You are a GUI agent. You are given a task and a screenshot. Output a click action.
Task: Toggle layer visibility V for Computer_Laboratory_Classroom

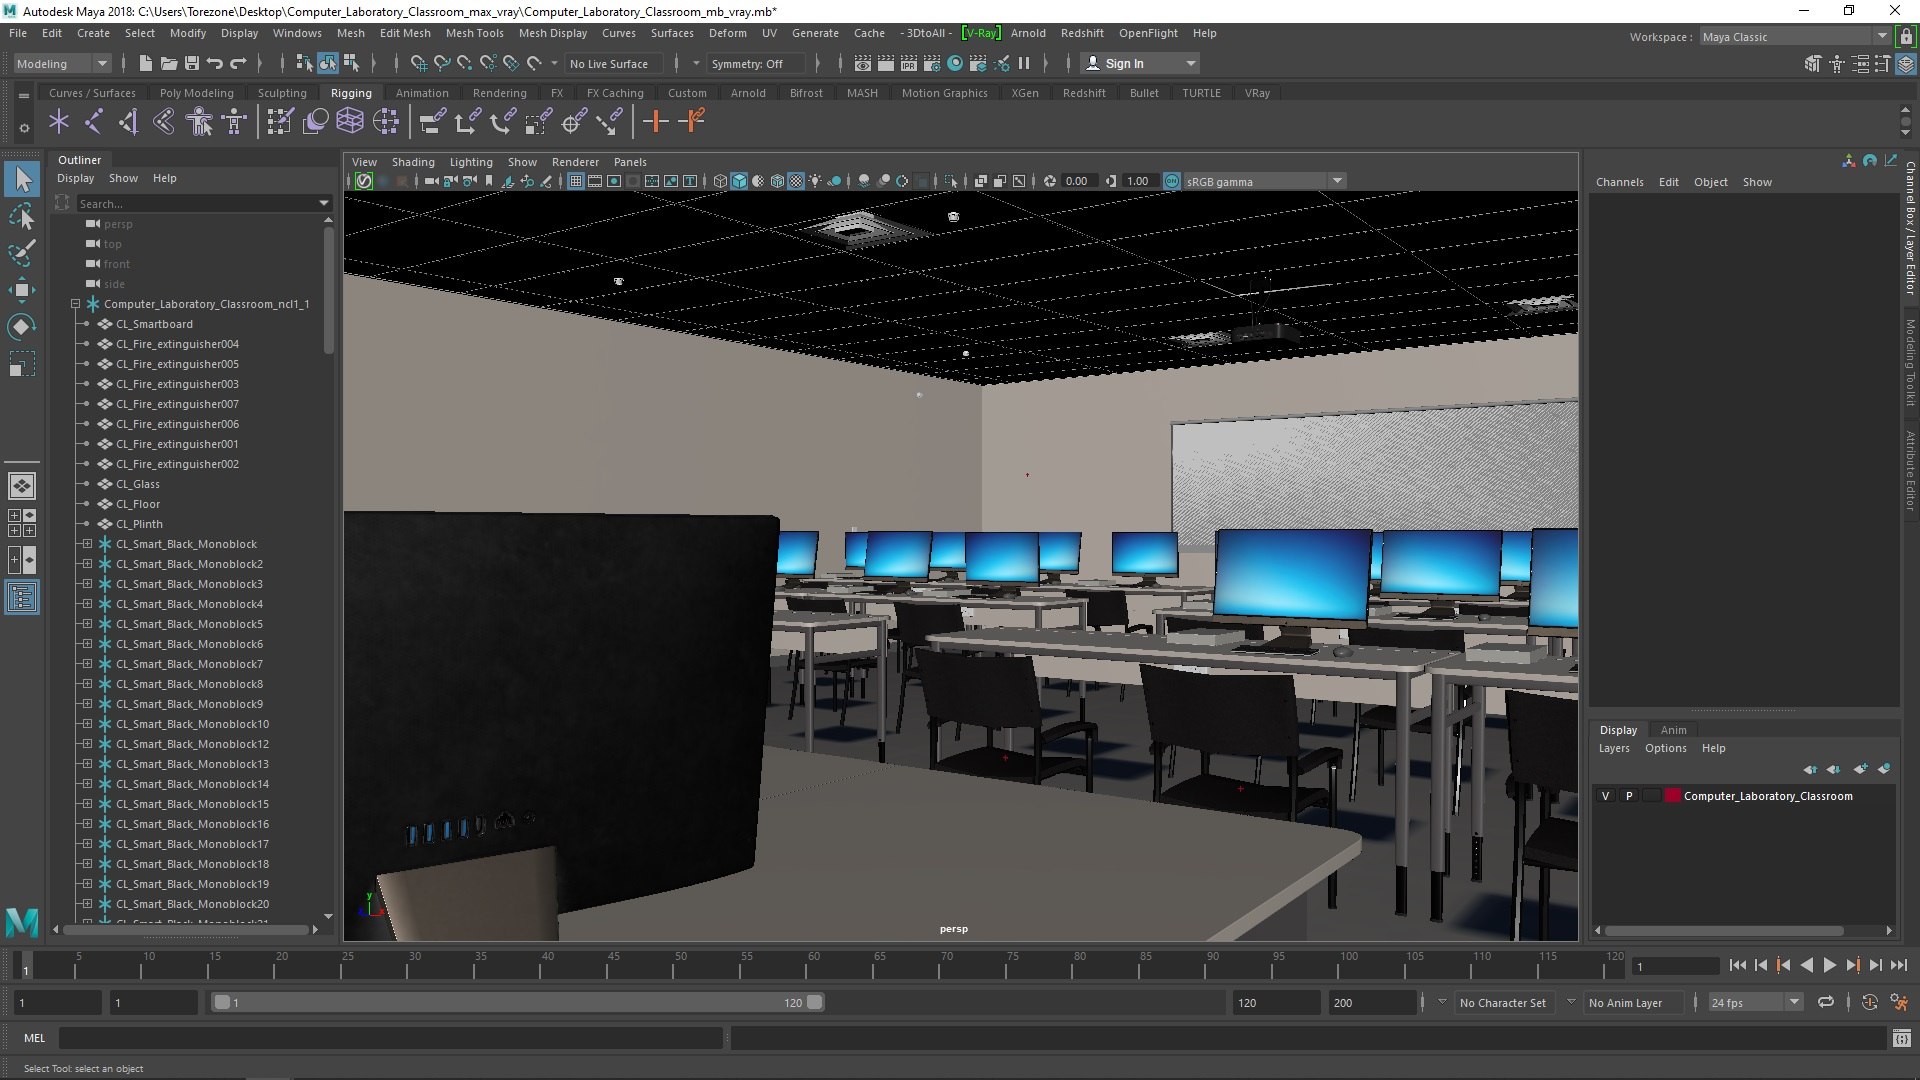(x=1606, y=796)
